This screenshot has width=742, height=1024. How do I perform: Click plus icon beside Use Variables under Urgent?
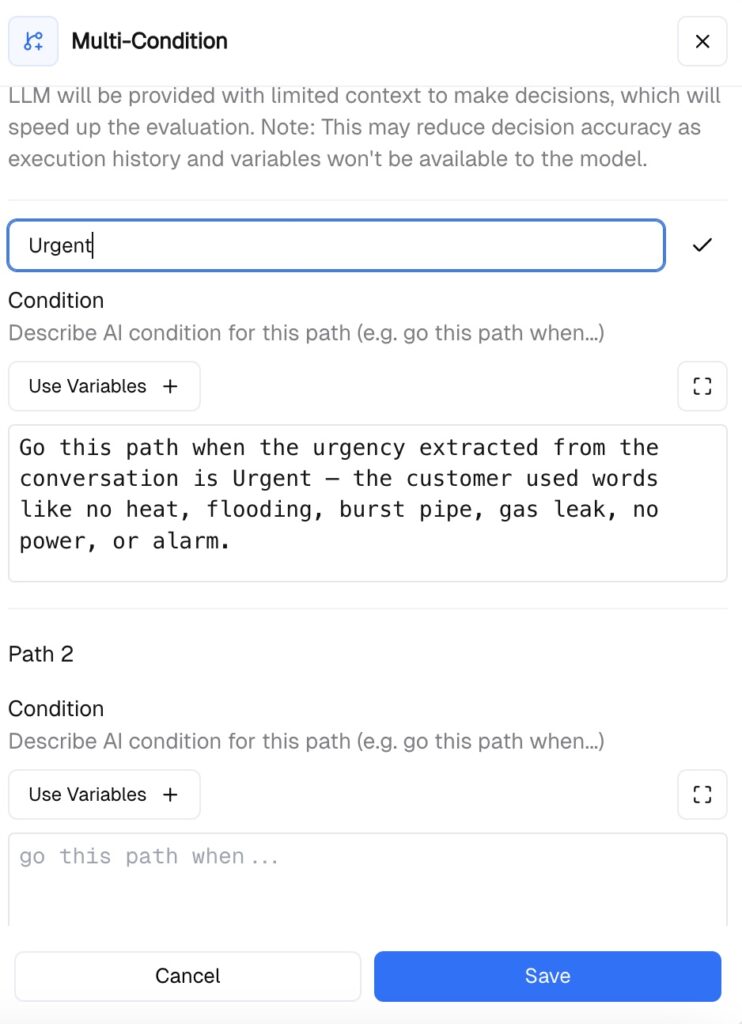(x=170, y=386)
